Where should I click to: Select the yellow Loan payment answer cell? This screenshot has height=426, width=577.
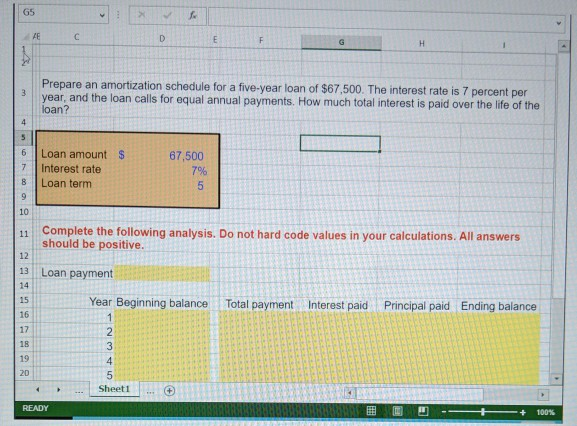[162, 274]
